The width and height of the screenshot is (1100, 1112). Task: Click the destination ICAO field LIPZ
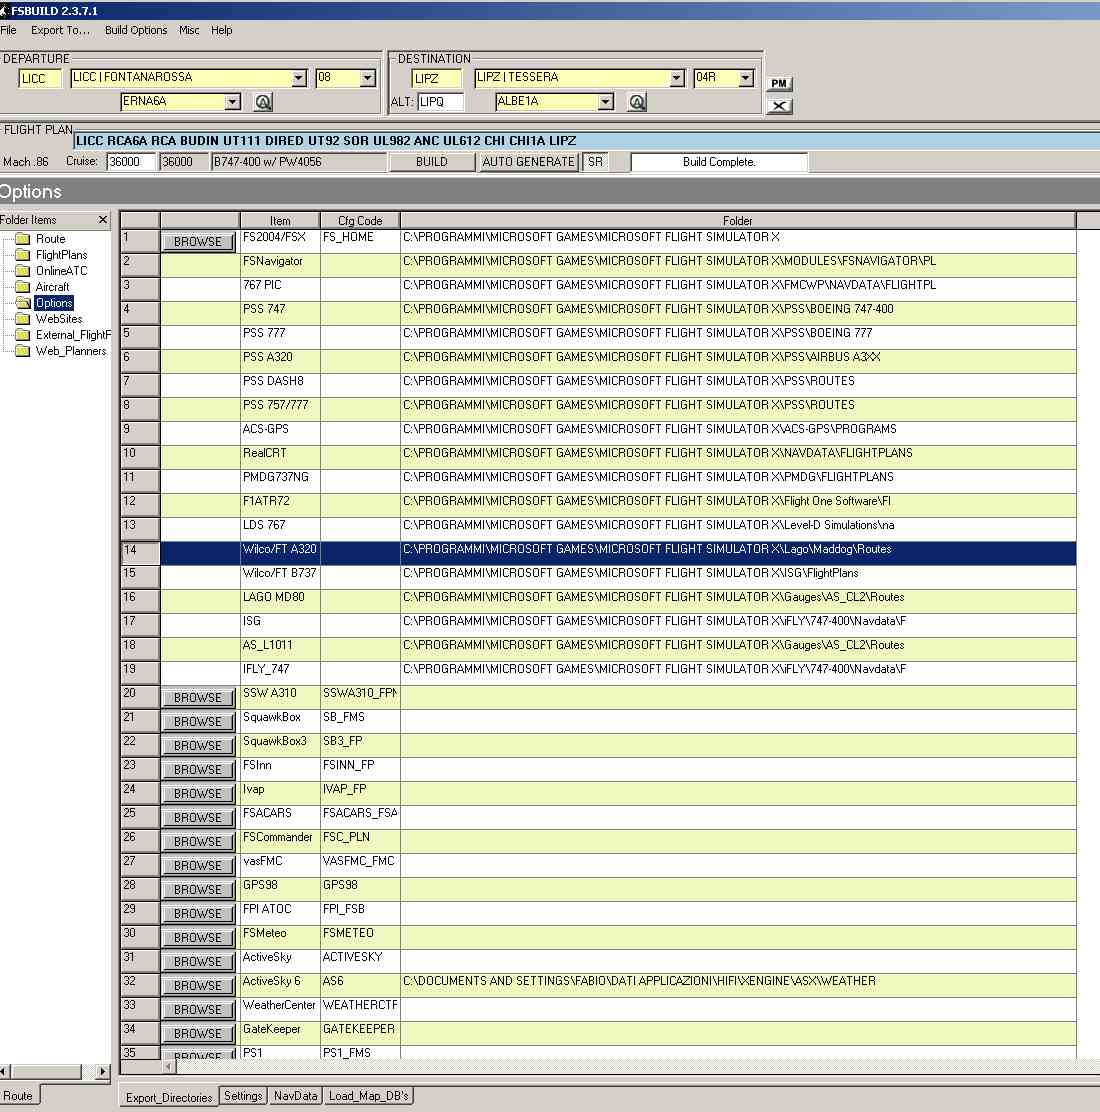(436, 79)
